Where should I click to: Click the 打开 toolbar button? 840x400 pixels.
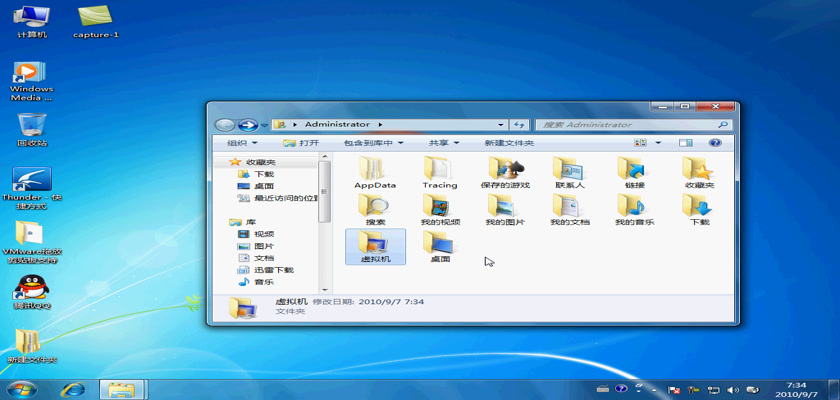[302, 143]
